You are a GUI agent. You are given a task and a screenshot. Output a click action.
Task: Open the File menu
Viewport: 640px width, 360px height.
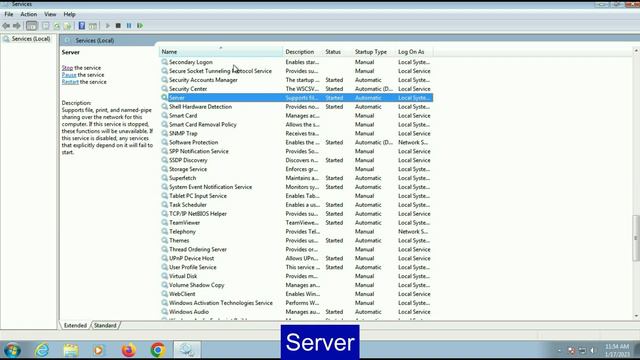9,14
